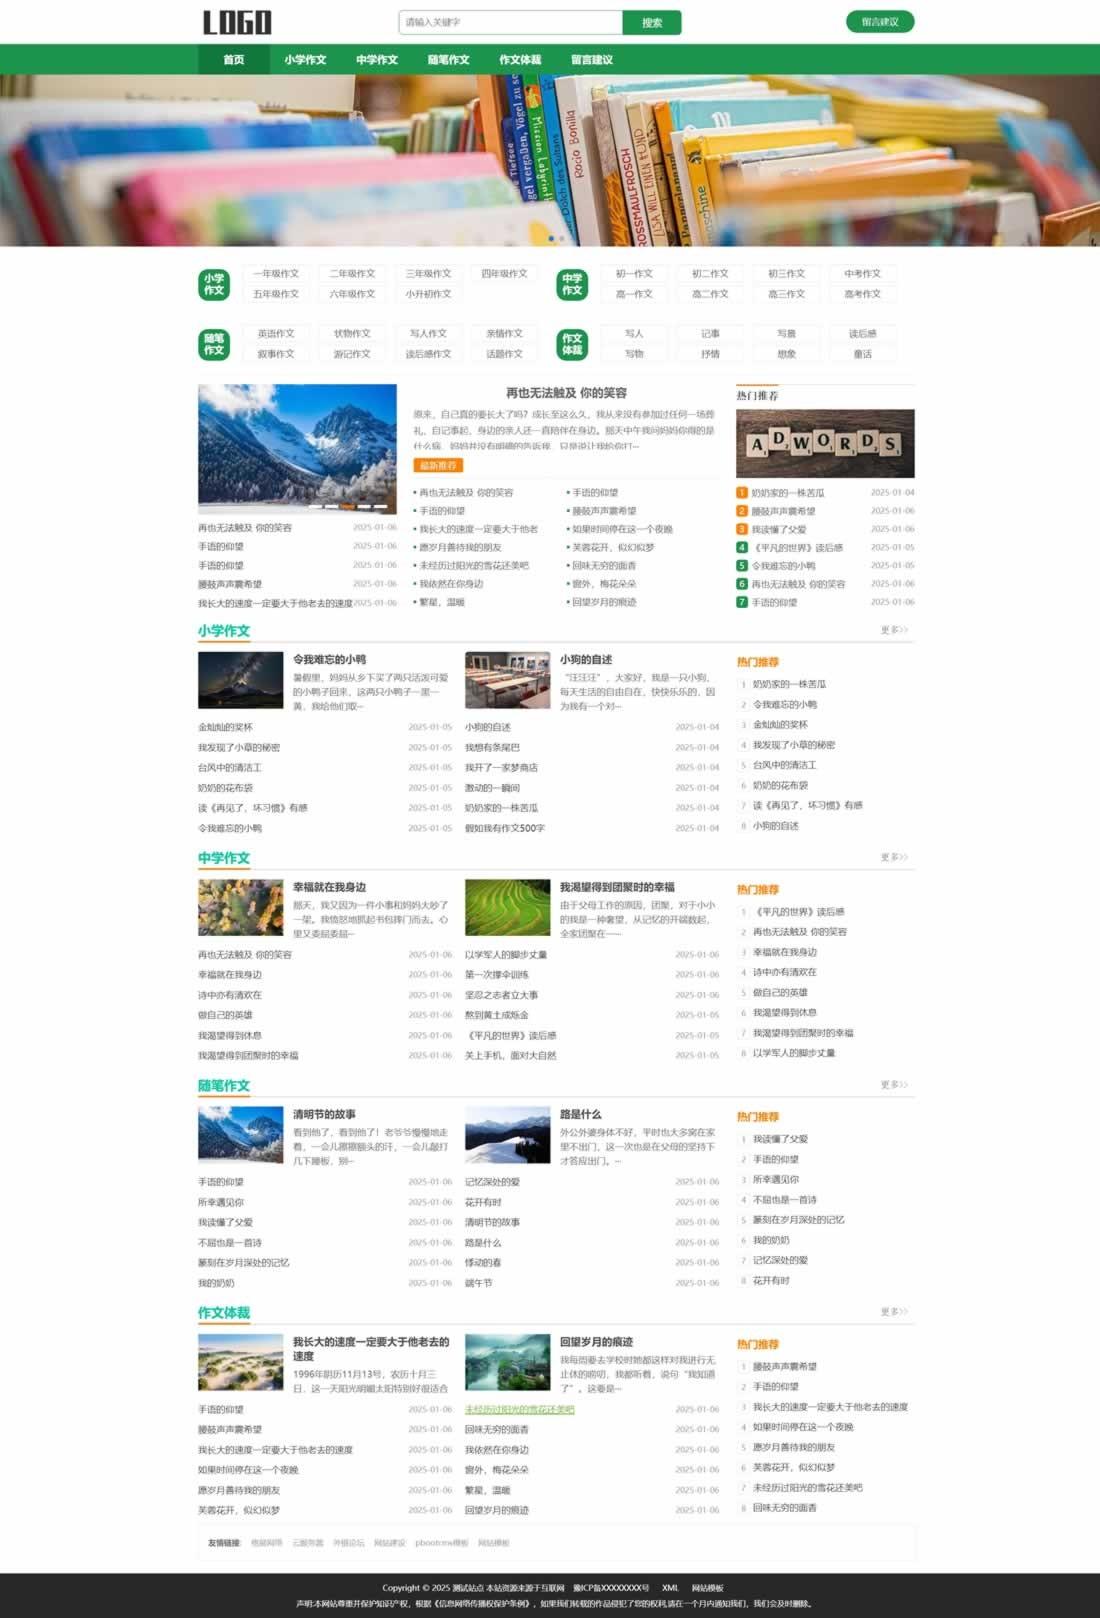Open 随笔作文 in the green navigation bar

click(x=448, y=60)
